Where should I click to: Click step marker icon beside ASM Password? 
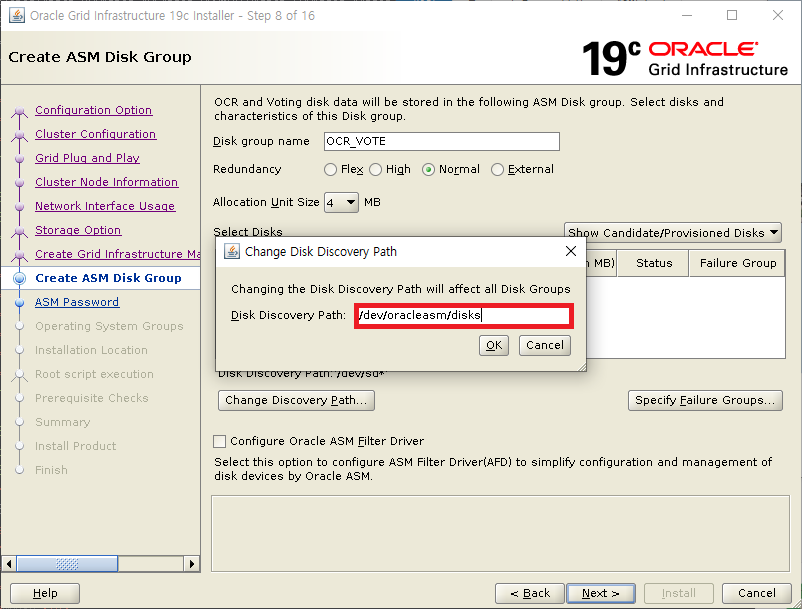pos(19,303)
